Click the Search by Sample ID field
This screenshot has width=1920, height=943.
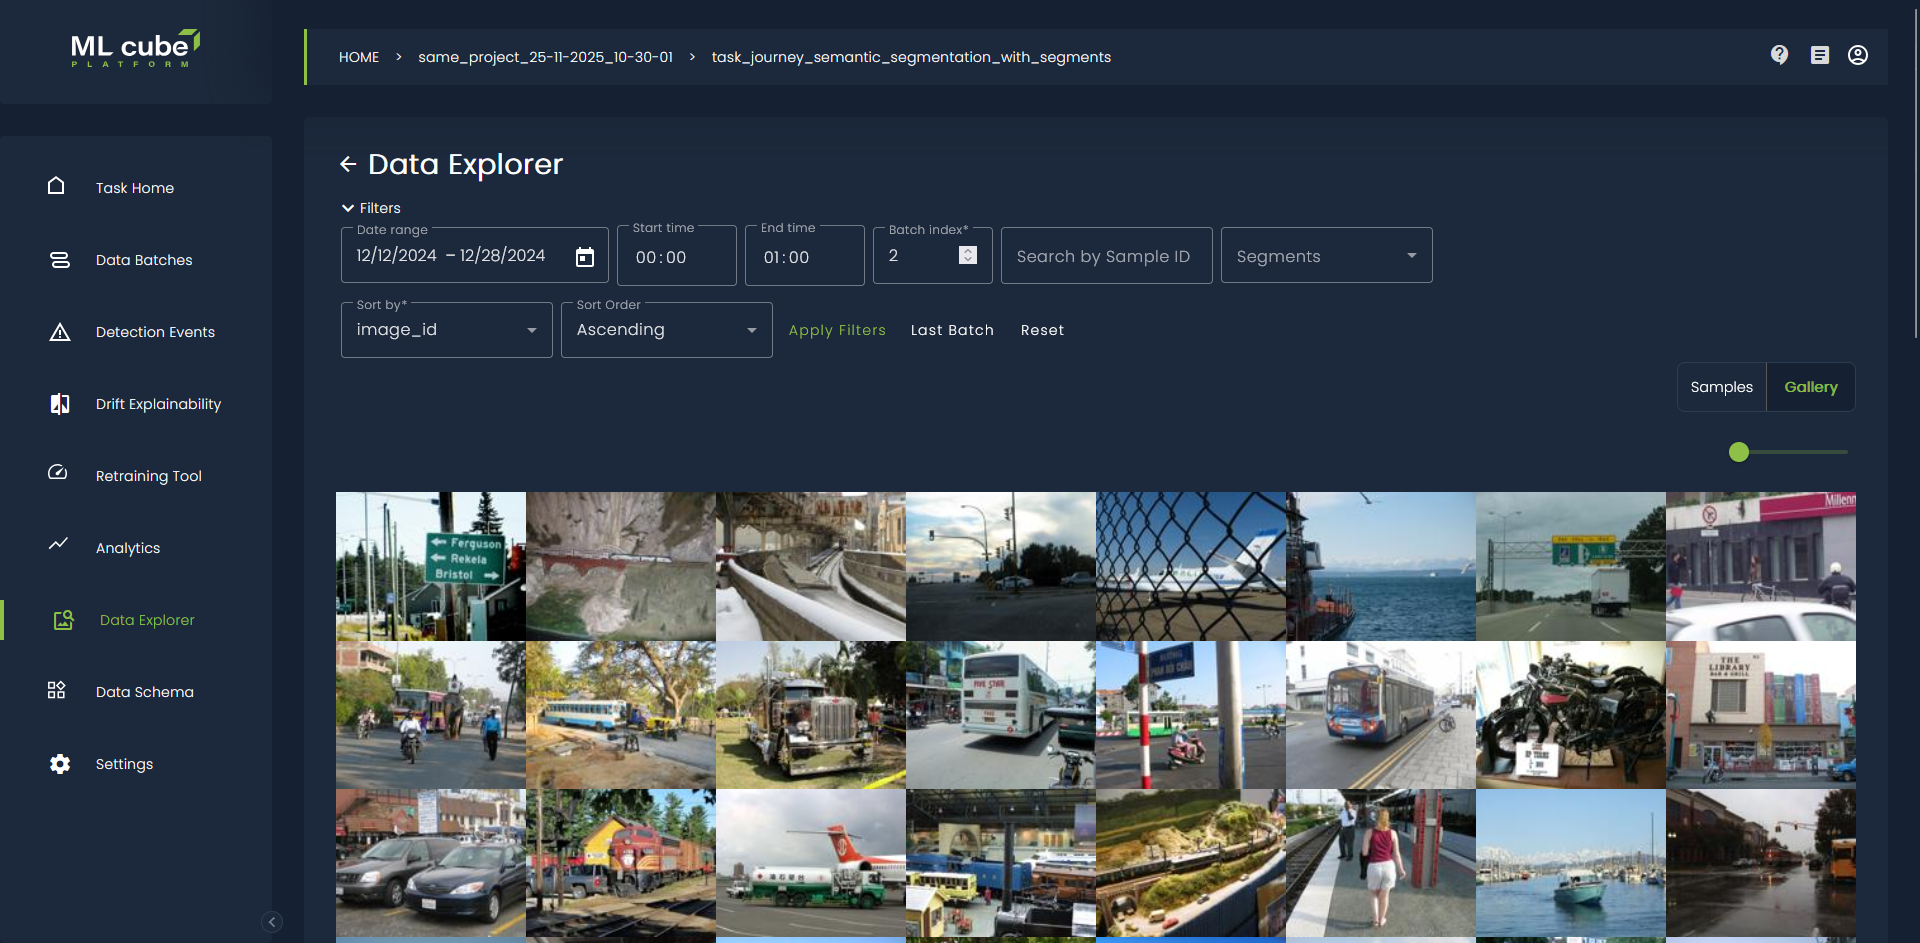[1105, 256]
